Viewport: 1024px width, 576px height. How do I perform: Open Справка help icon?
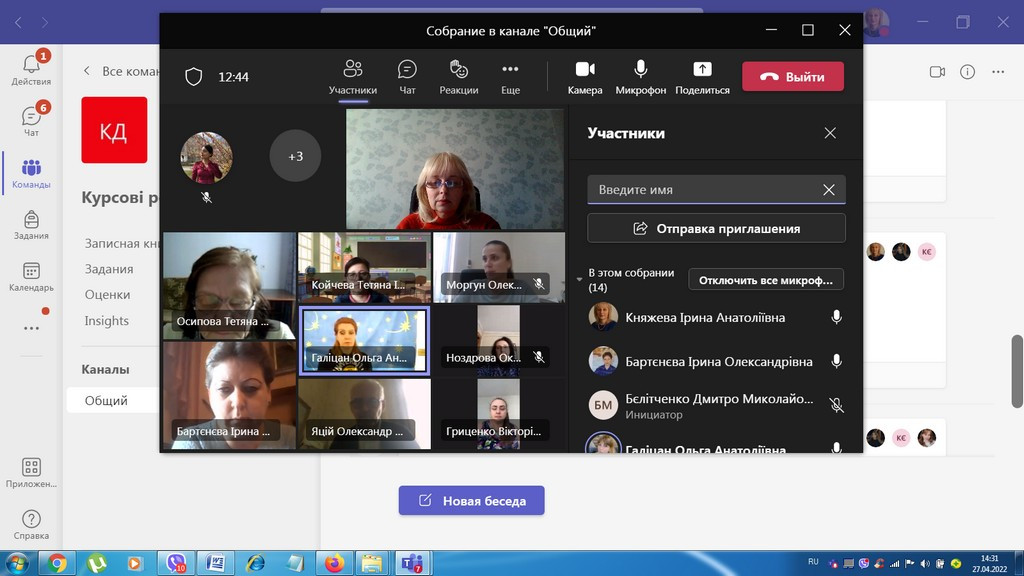point(31,523)
